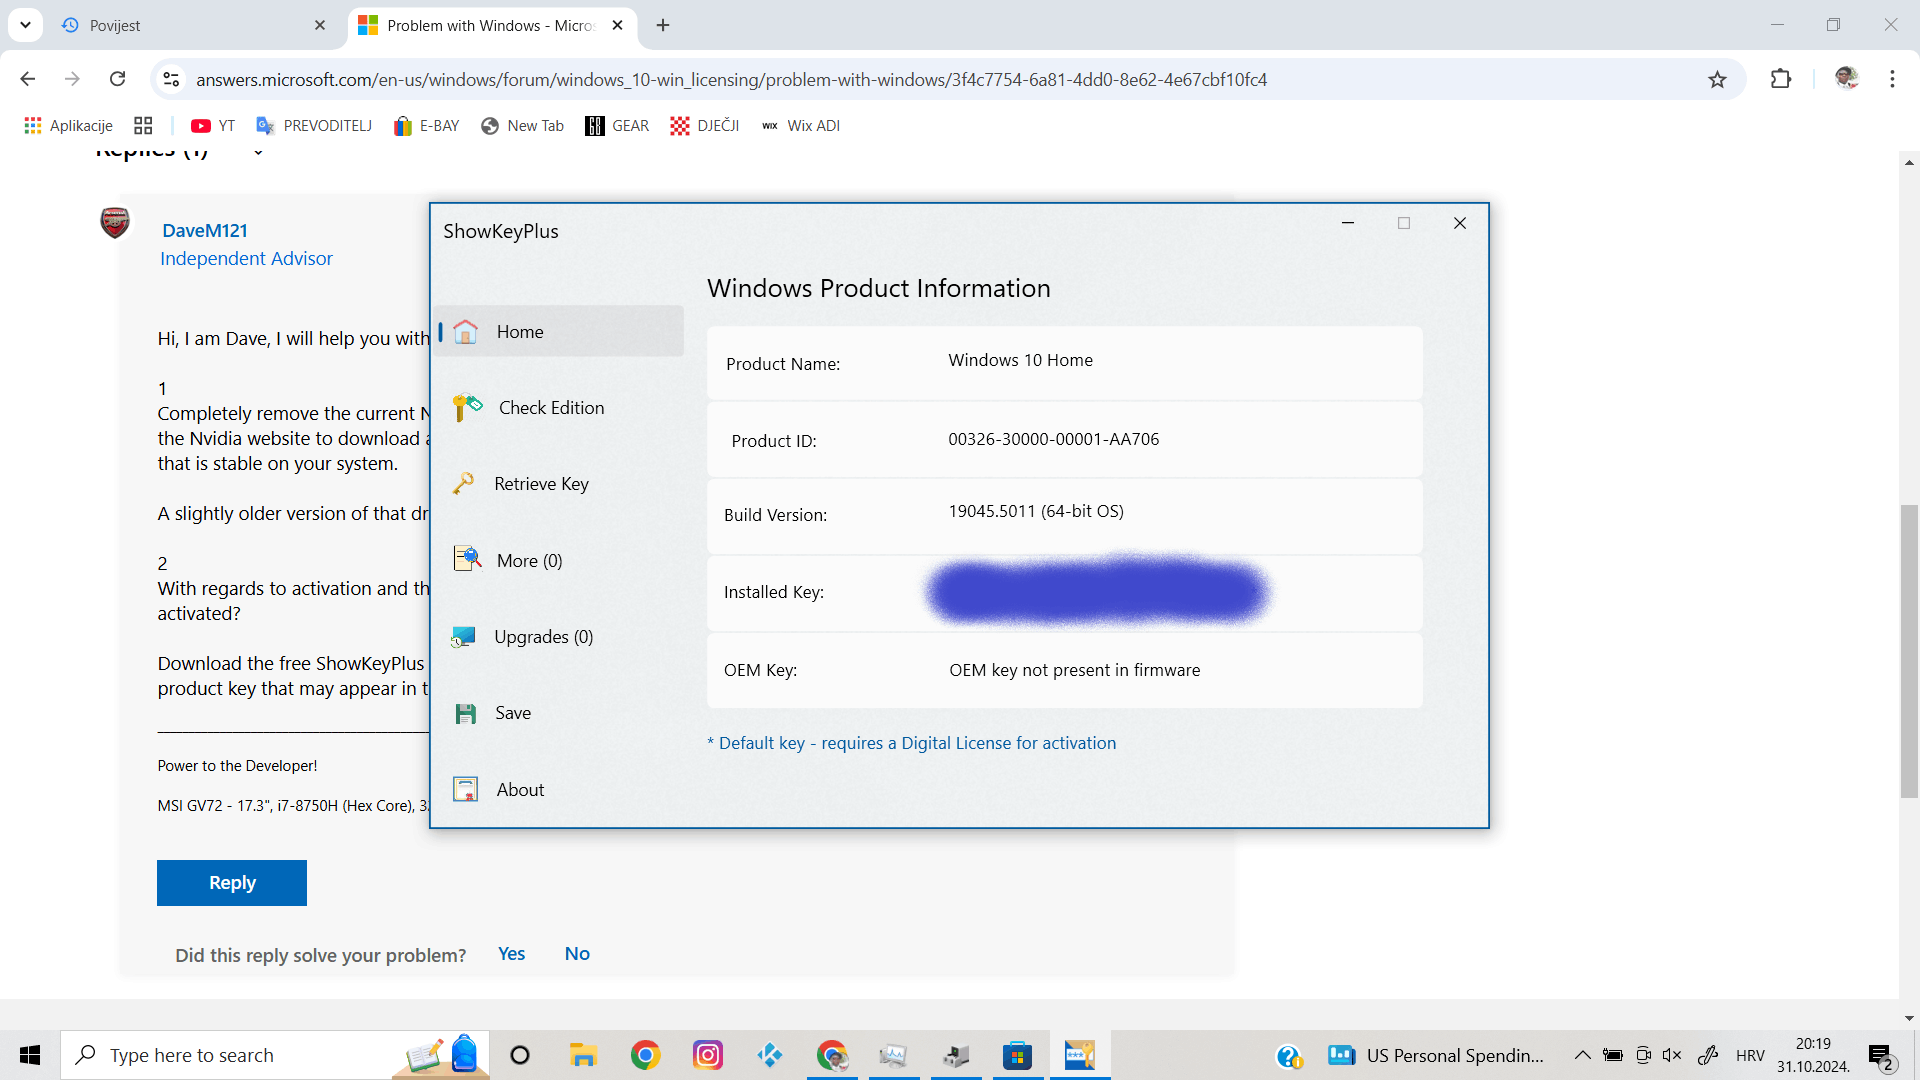Close the Problem with Windows tab
1920x1080 pixels.
(617, 25)
